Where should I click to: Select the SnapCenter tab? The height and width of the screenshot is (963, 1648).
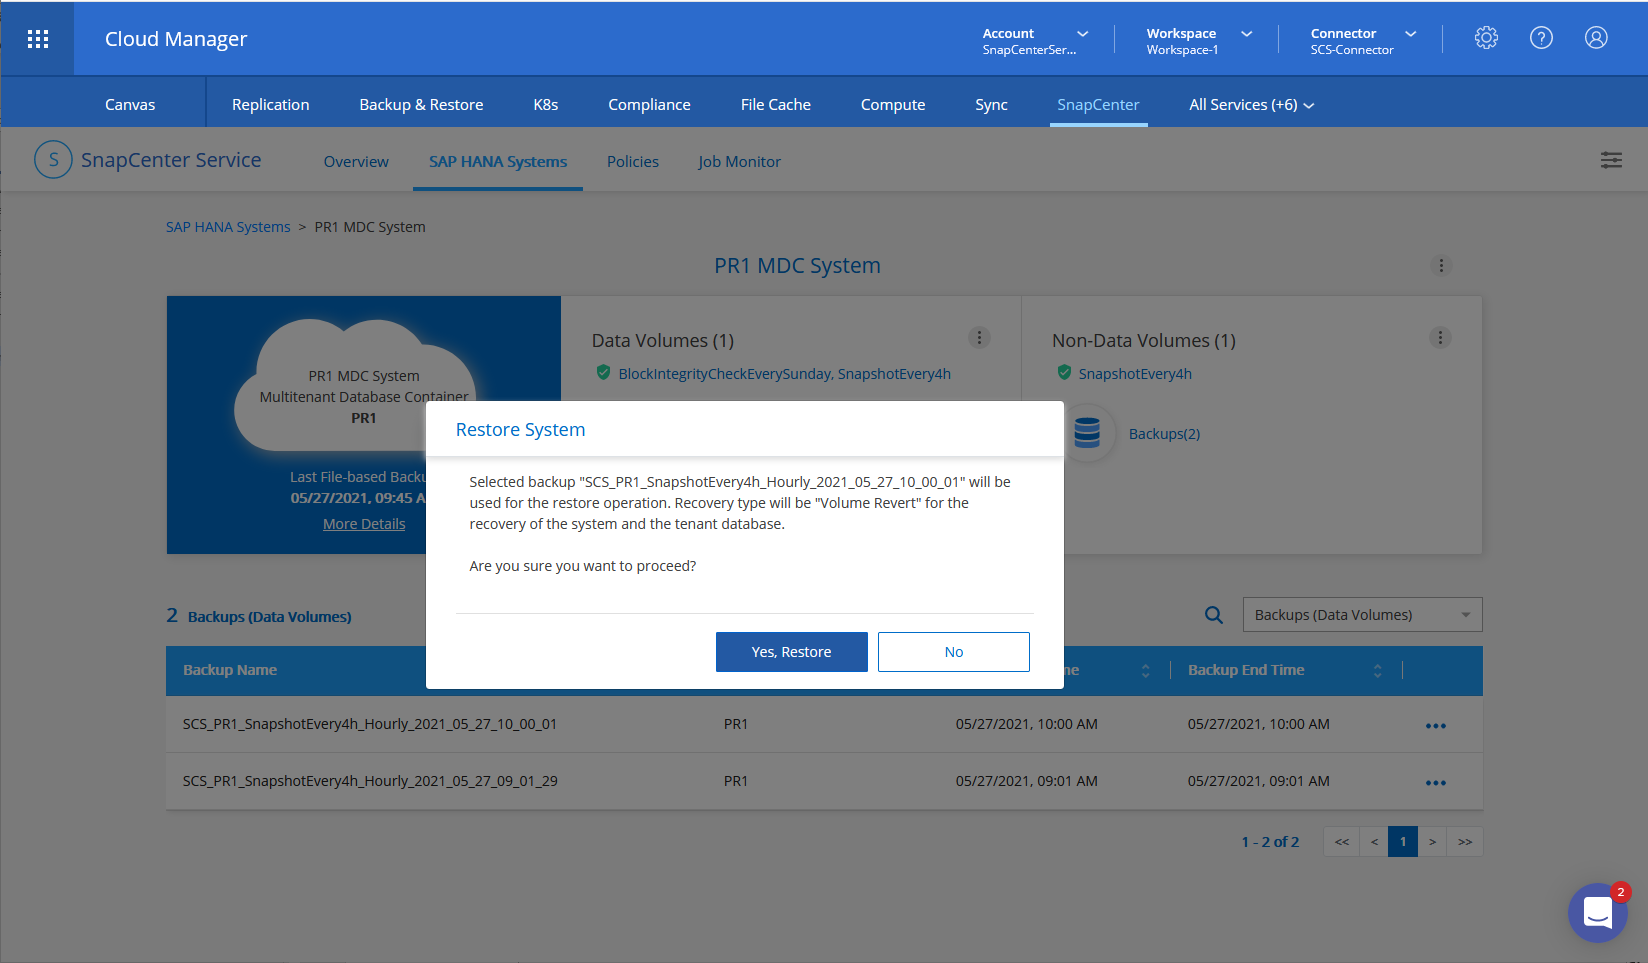[x=1098, y=105]
